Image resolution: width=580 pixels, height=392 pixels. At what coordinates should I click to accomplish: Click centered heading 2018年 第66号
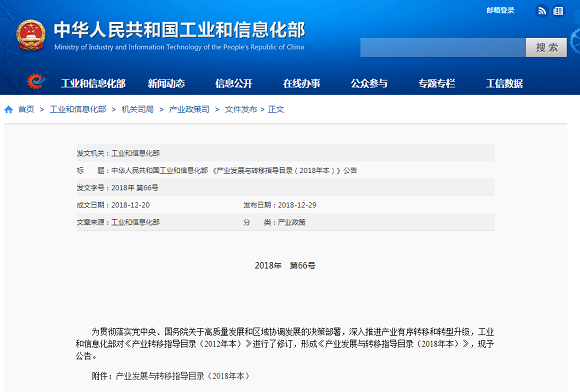[285, 266]
